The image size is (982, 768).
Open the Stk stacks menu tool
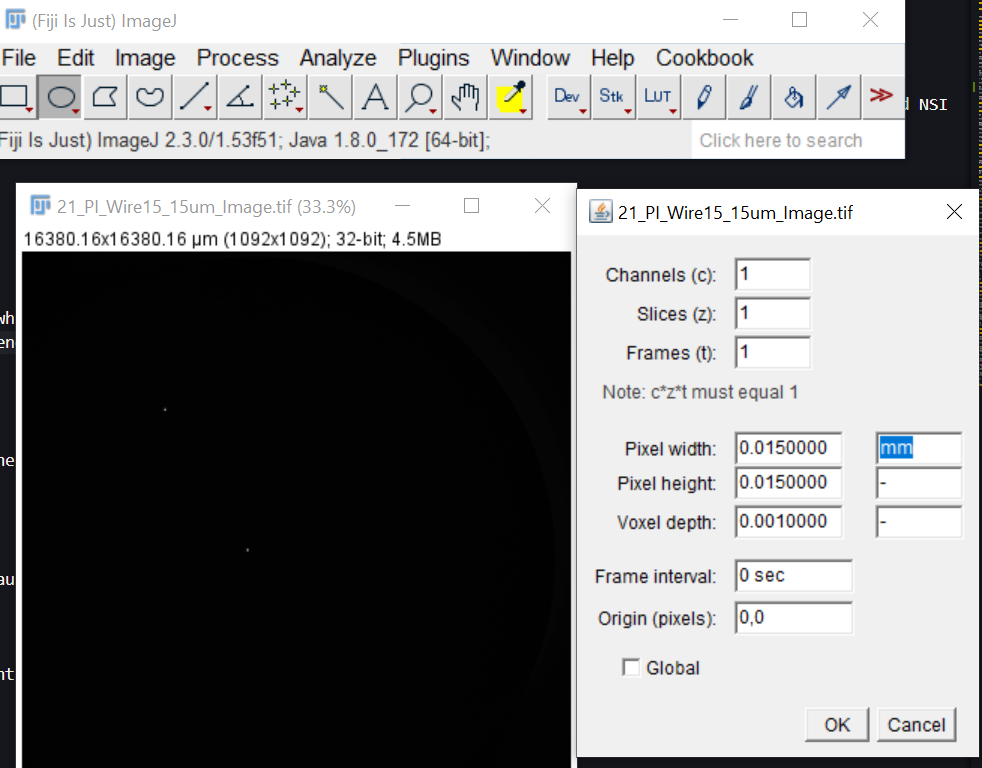[613, 97]
